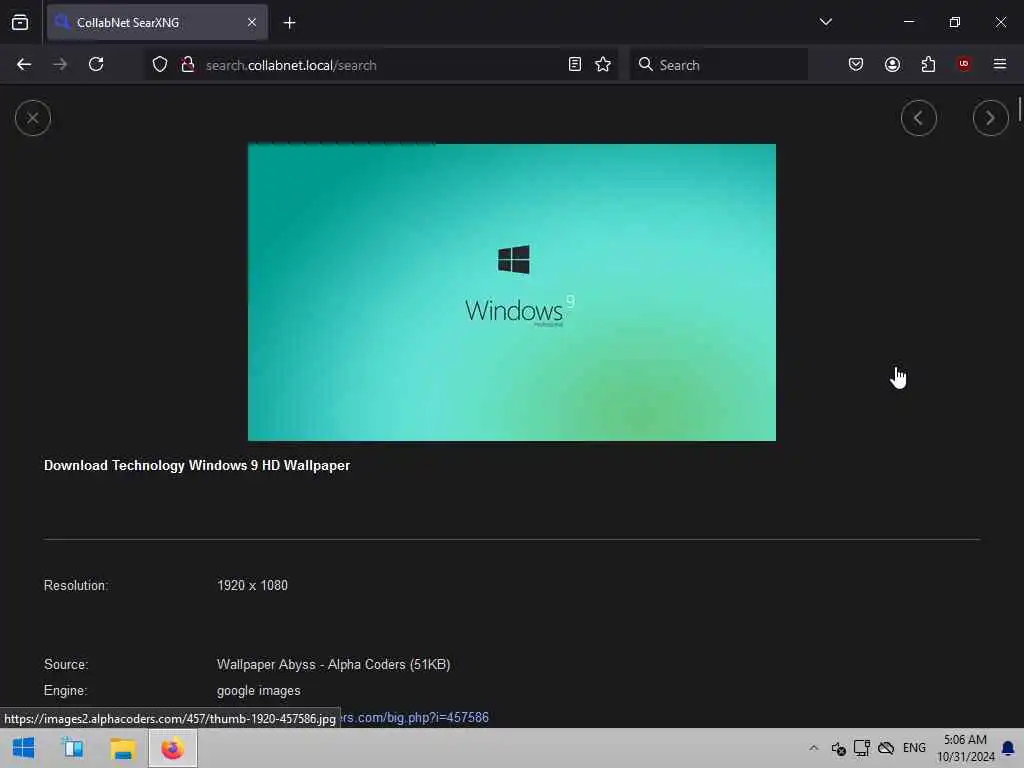Screen dimensions: 1024x768
Task: Switch to the CollabNet SearXNG tab
Action: point(157,23)
